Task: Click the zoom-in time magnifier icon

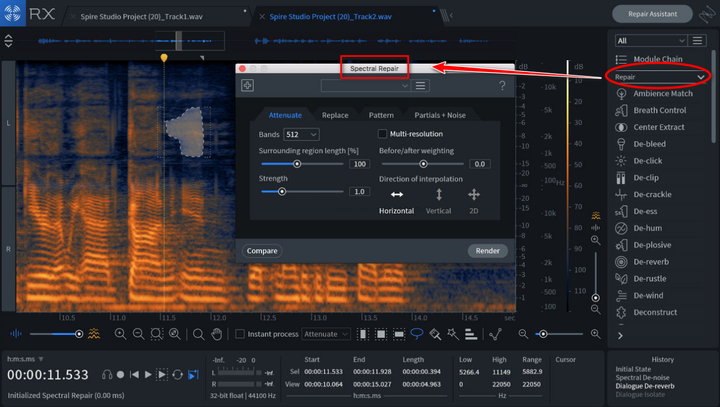Action: tap(120, 334)
